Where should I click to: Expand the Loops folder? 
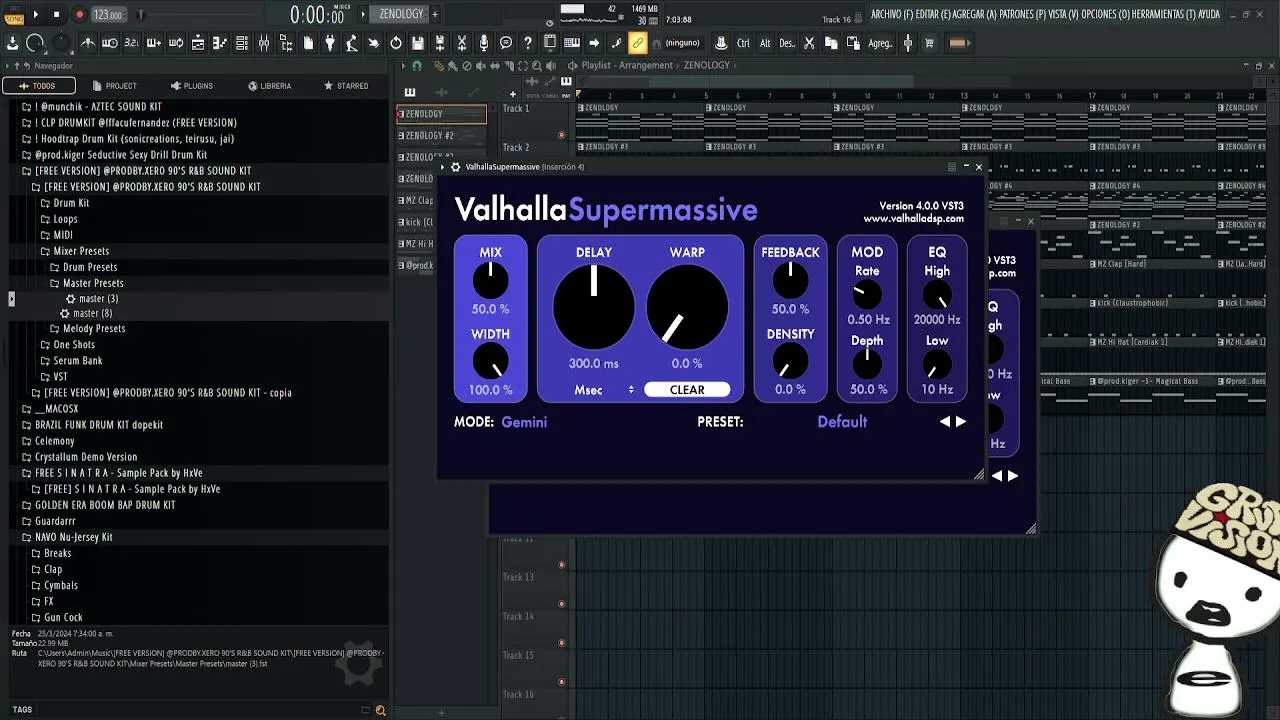point(65,219)
